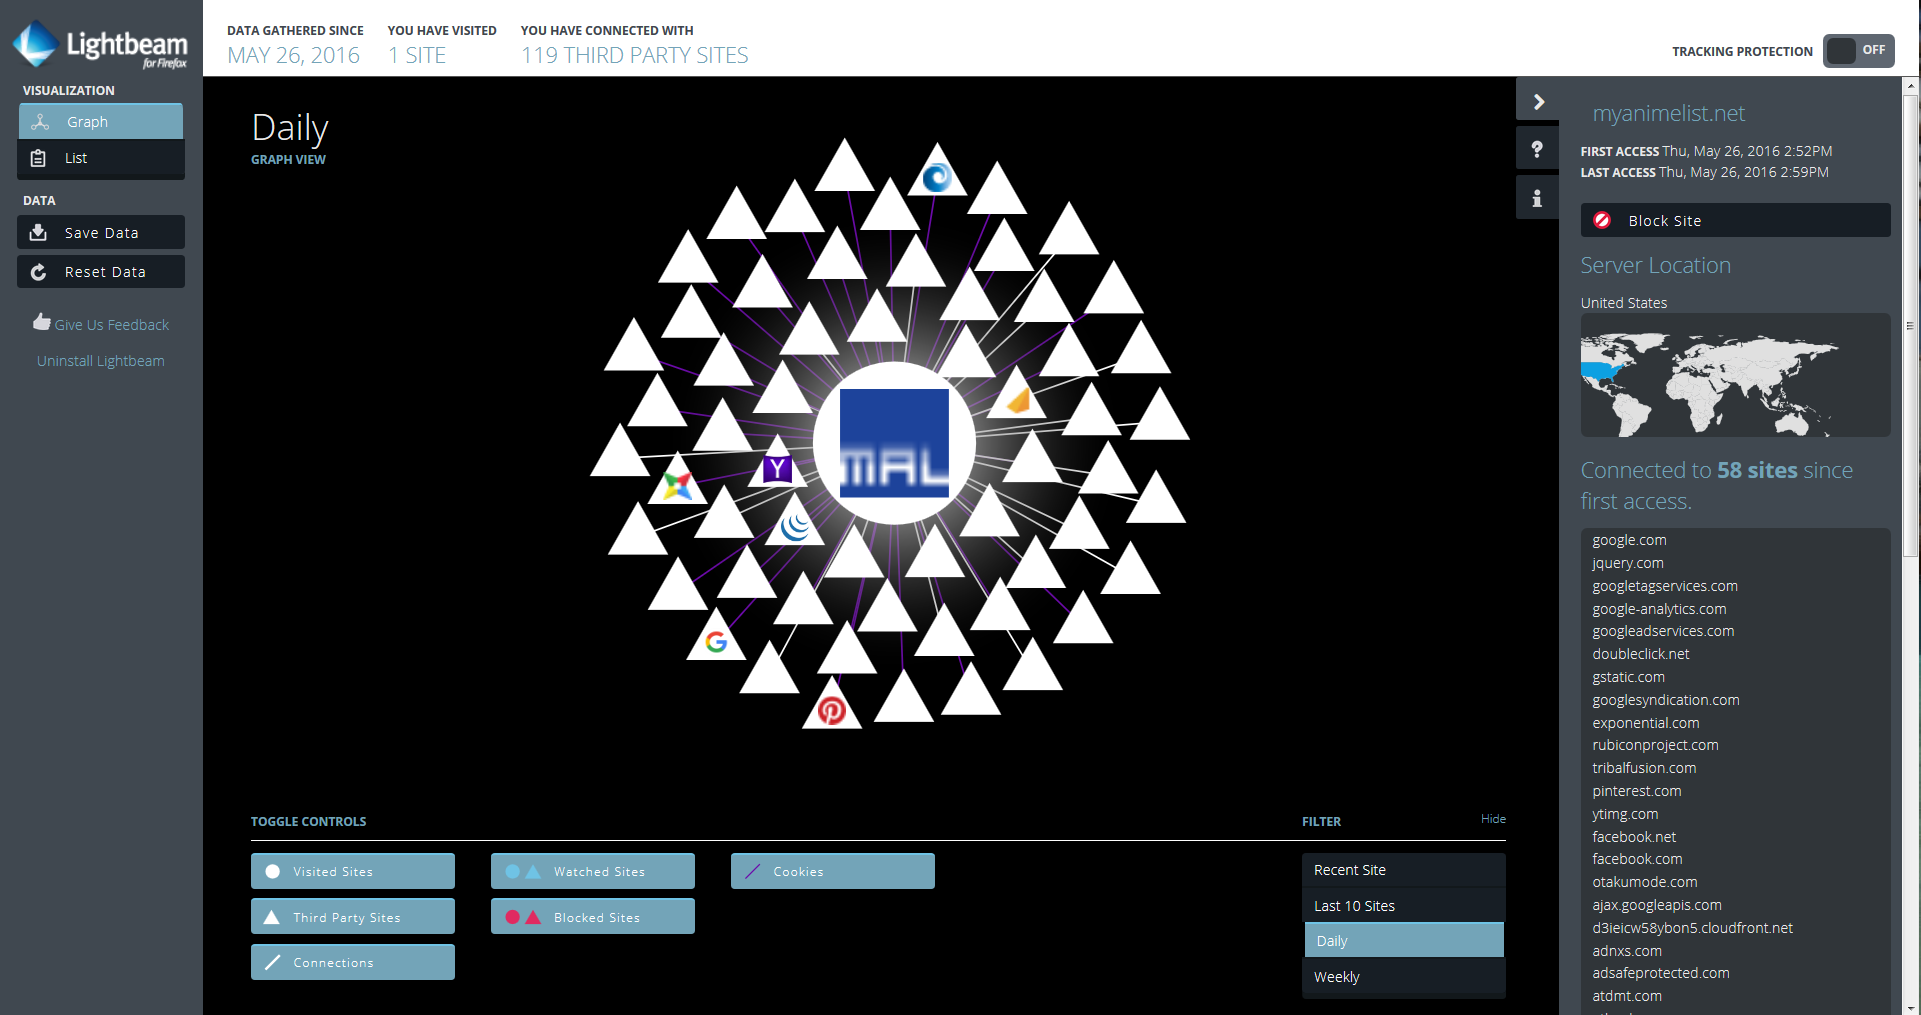The height and width of the screenshot is (1015, 1921).
Task: Block the myanimelist.net site
Action: tap(1735, 220)
